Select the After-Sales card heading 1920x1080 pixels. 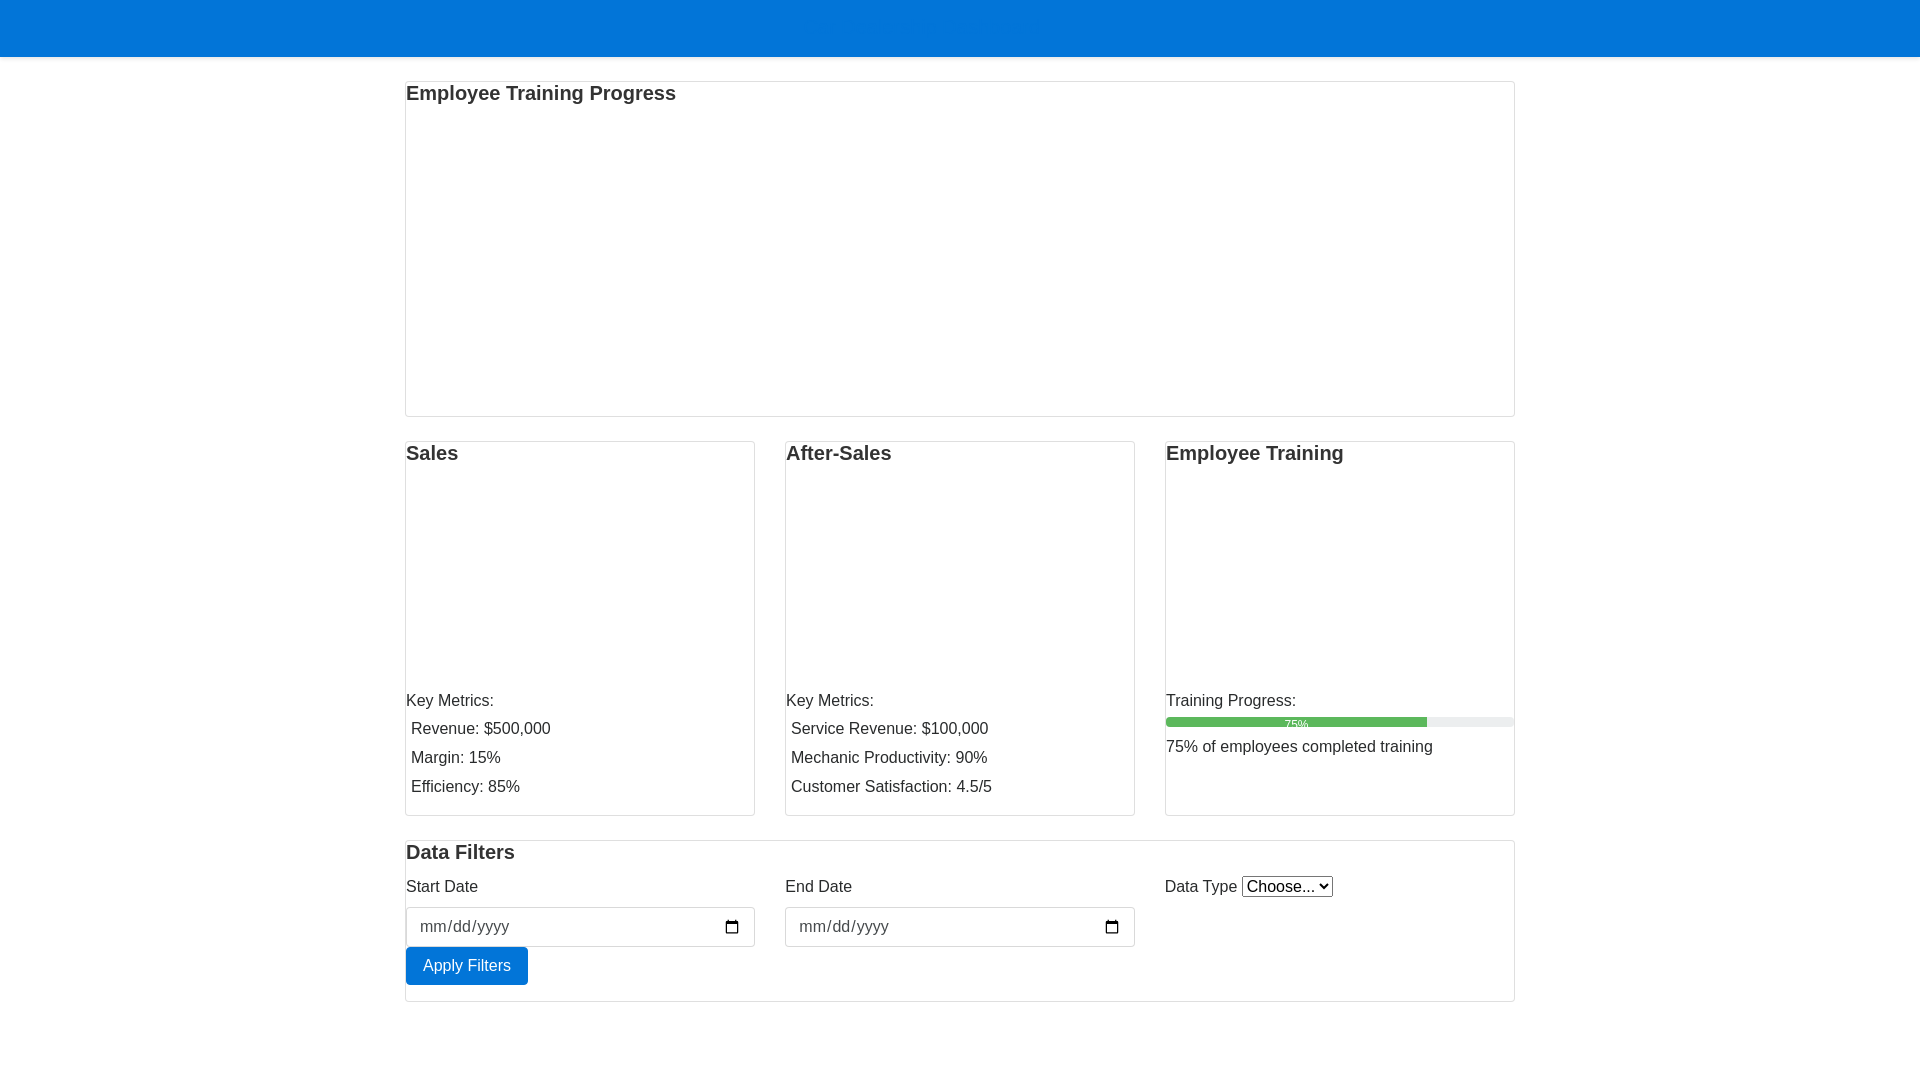(838, 453)
